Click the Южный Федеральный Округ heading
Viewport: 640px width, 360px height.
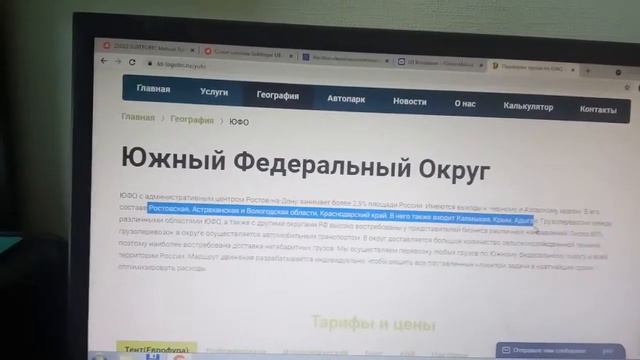(305, 164)
